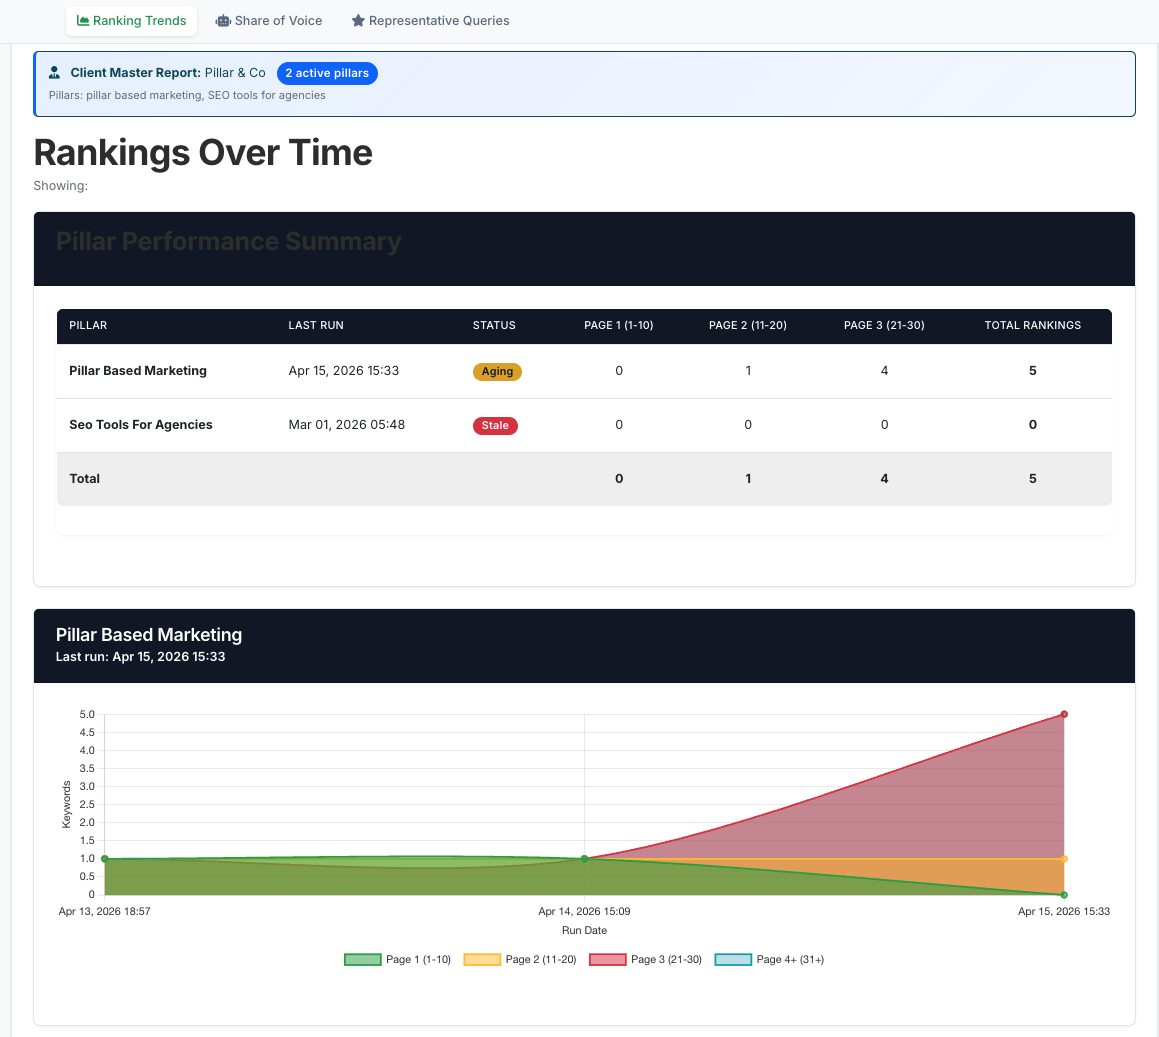Click total rankings 5 in Pillar Based Marketing row

coord(1033,371)
